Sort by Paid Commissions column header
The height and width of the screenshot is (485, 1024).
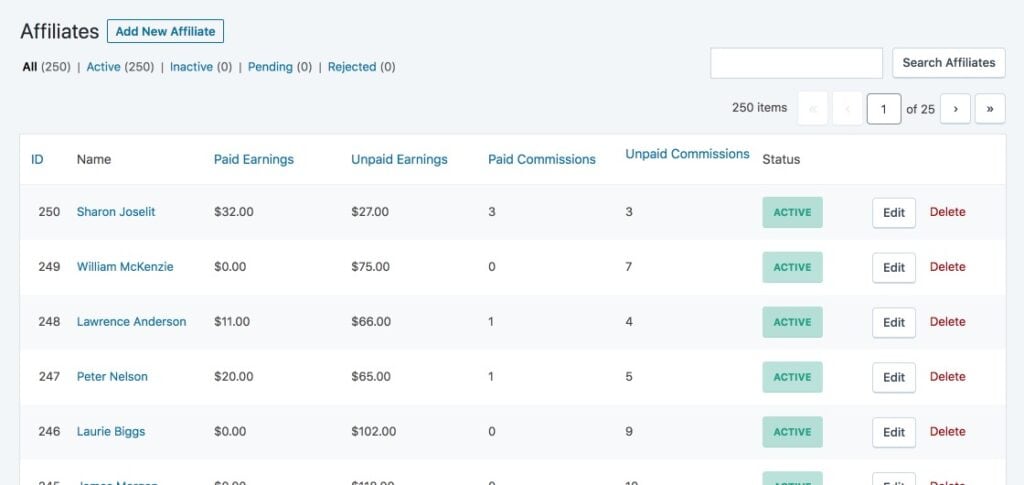pyautogui.click(x=541, y=159)
